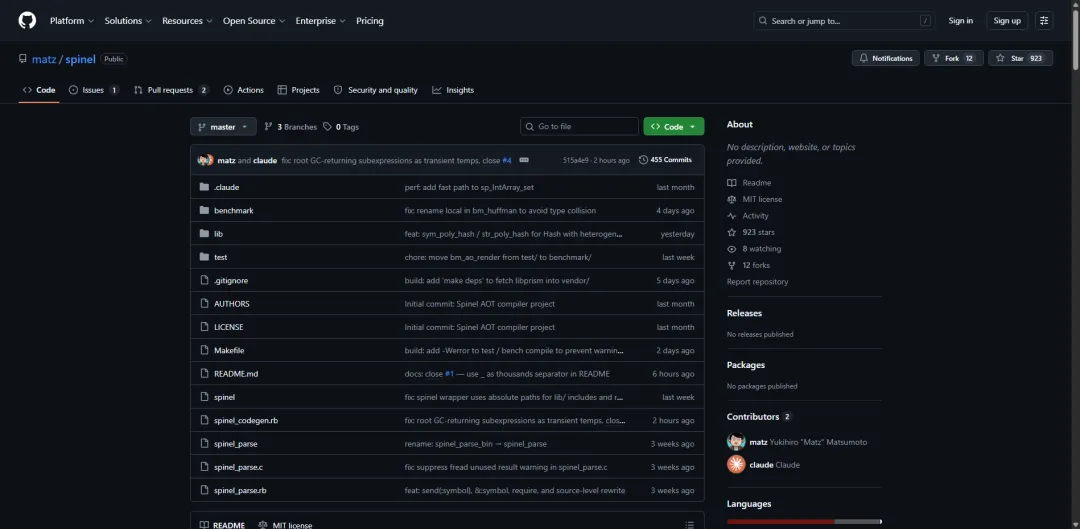Open the Makefile file
The height and width of the screenshot is (529, 1080).
pos(229,351)
